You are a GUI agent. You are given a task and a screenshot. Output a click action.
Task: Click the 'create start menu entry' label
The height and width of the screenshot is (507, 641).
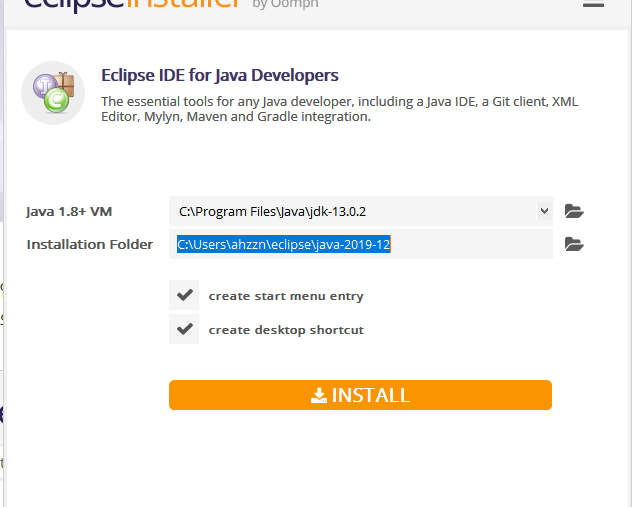click(286, 296)
